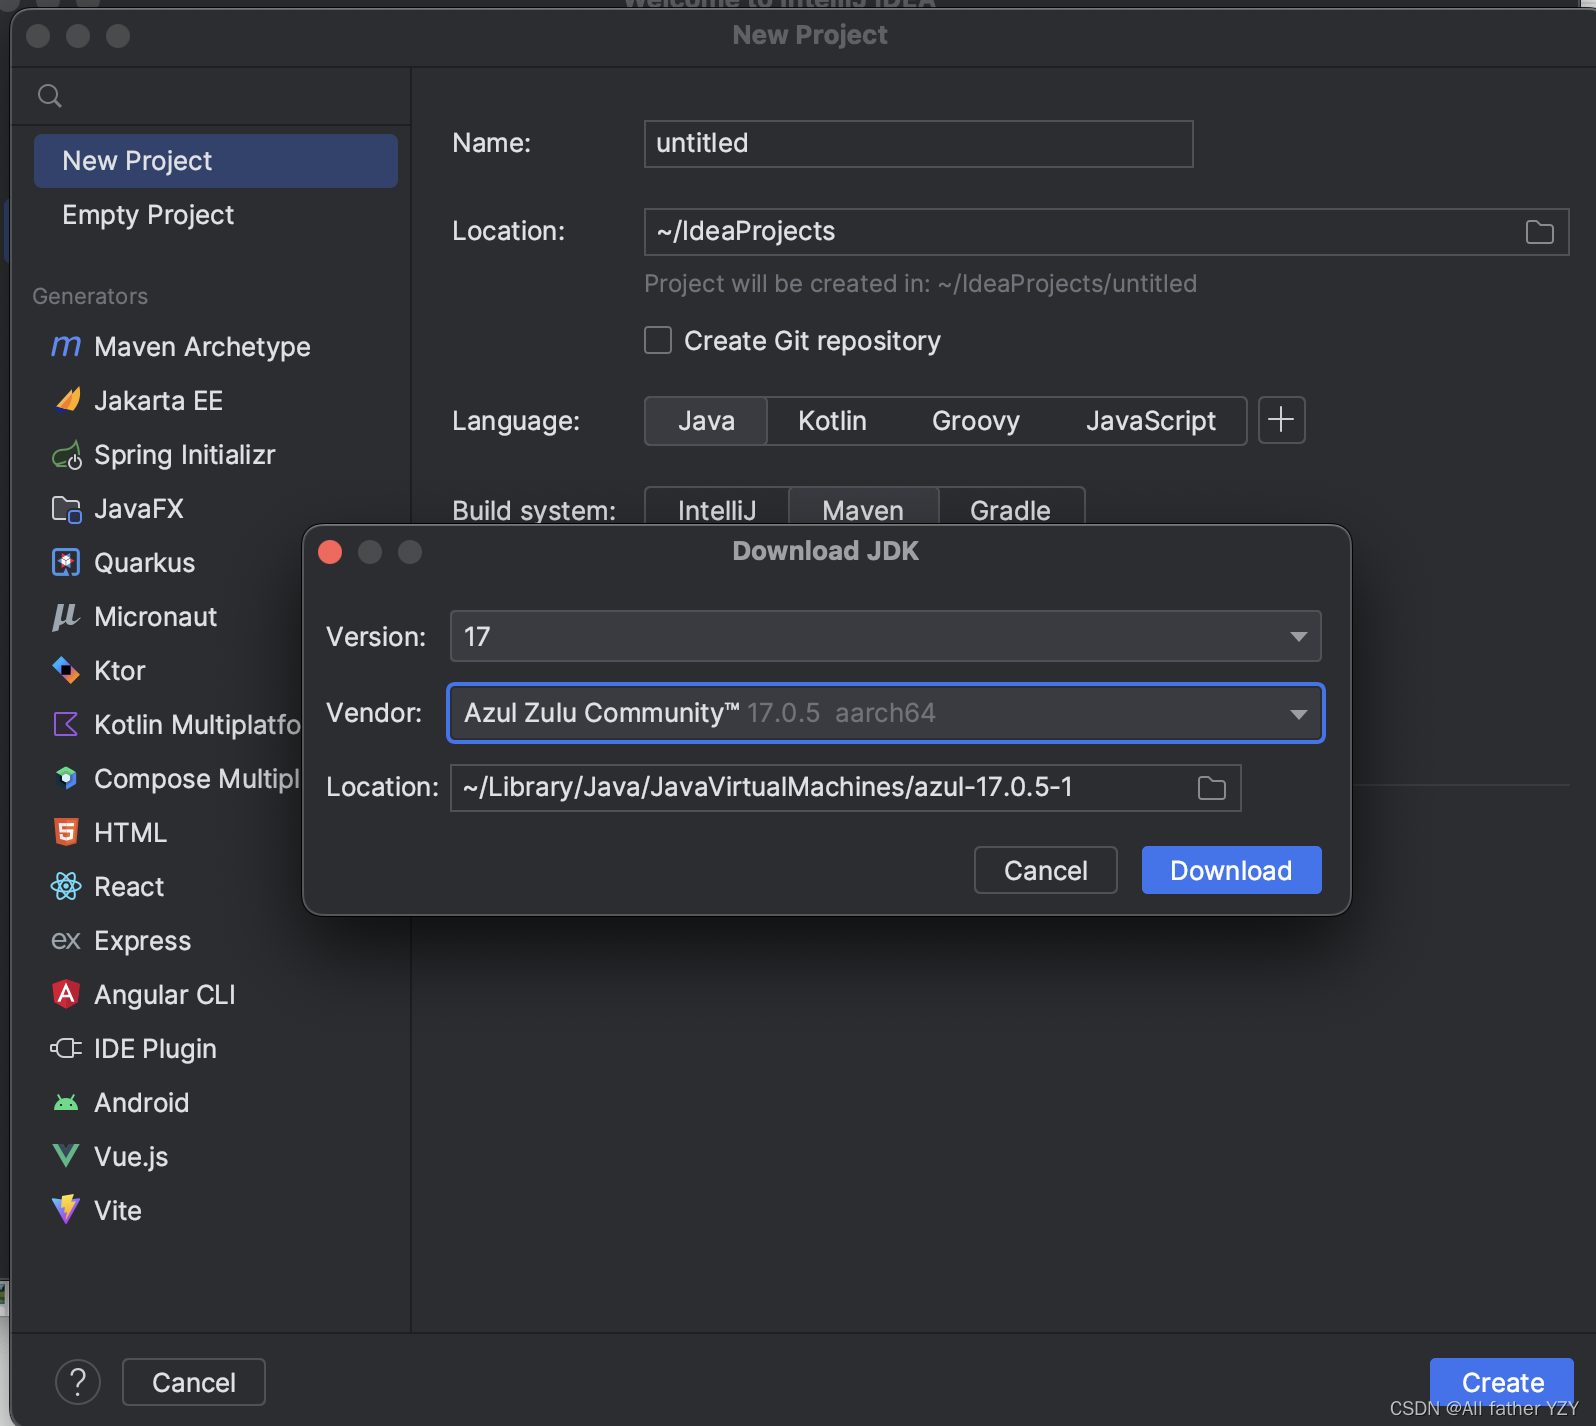The height and width of the screenshot is (1426, 1596).
Task: Close Download JDK dialog with red button
Action: pyautogui.click(x=330, y=552)
